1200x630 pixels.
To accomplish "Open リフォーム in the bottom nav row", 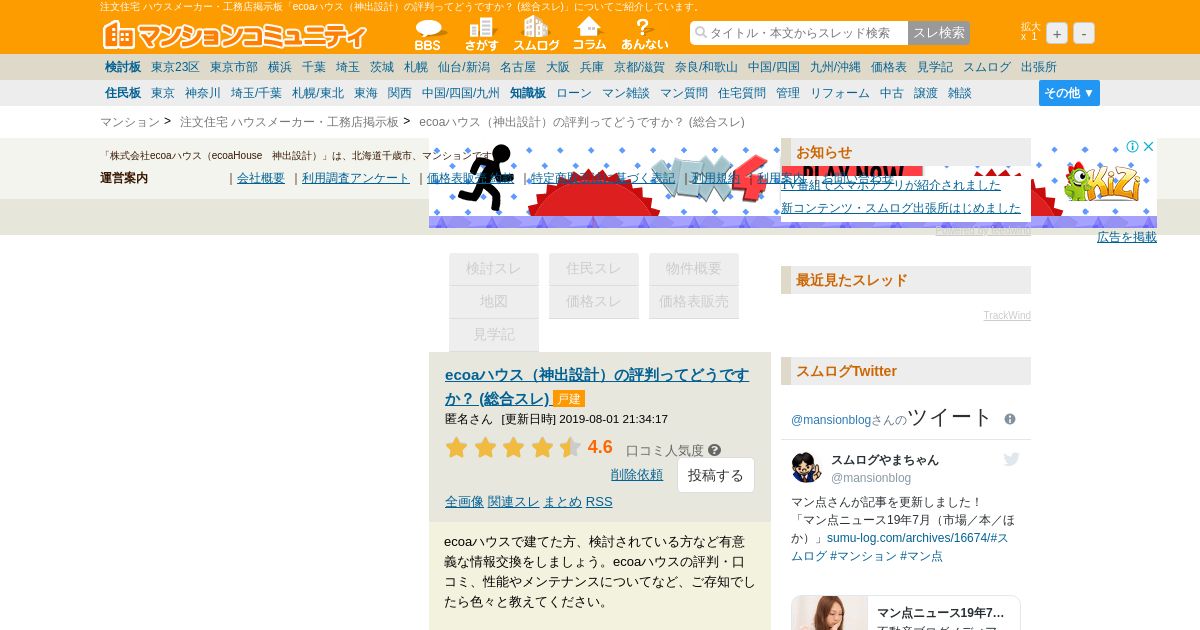I will (840, 93).
